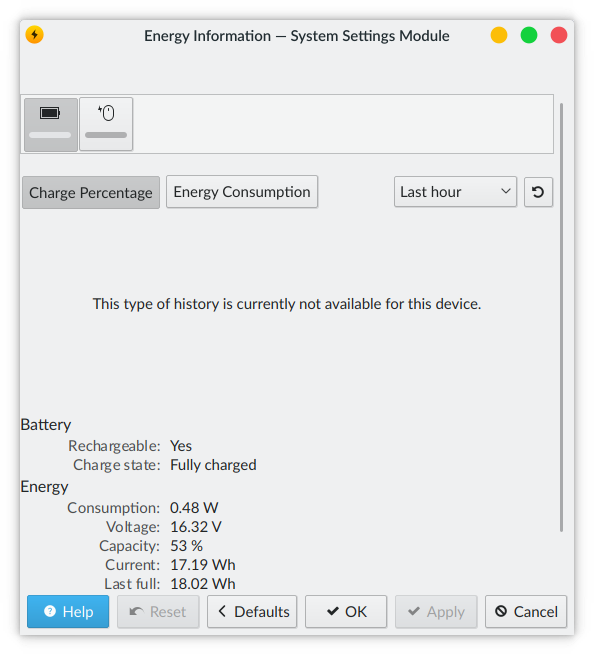The image size is (594, 655).
Task: Close the window with red button
Action: pyautogui.click(x=559, y=35)
